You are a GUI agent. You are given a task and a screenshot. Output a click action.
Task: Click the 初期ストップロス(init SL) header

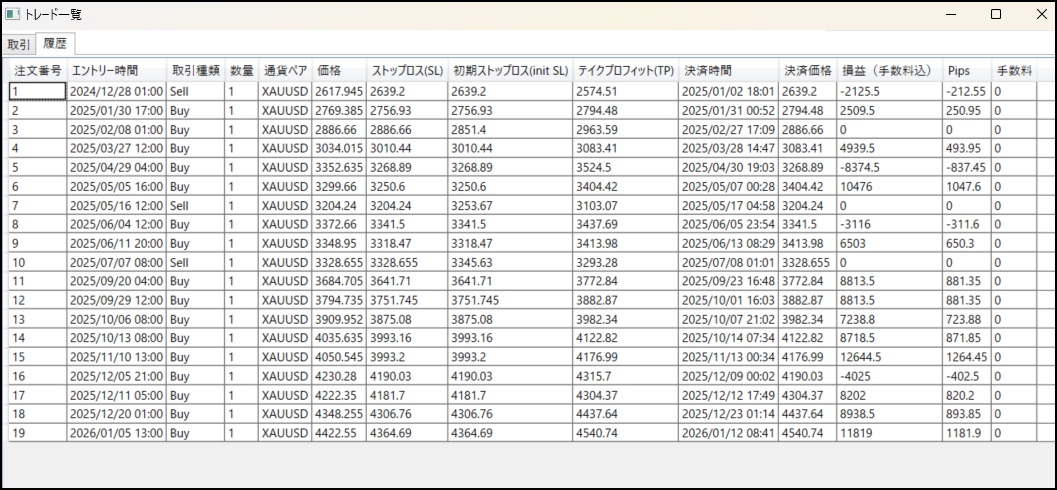click(x=510, y=71)
